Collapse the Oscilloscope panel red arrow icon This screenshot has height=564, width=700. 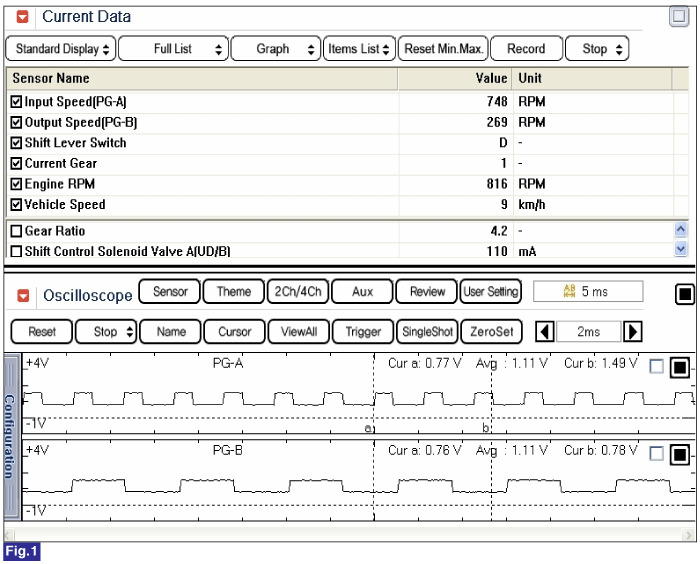point(23,295)
